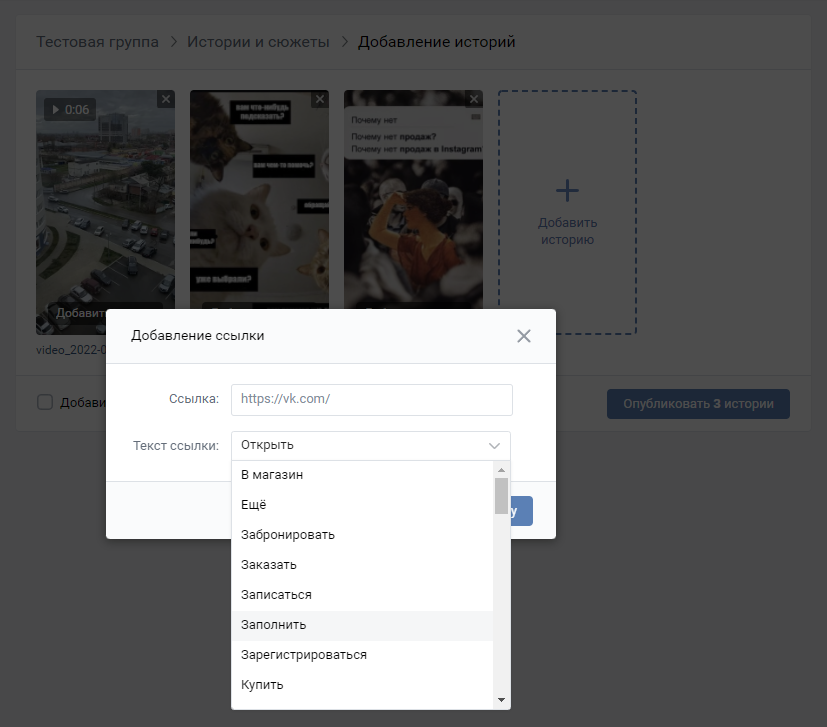Pick 'Забронировать' link text
Image resolution: width=827 pixels, height=727 pixels.
click(x=288, y=535)
